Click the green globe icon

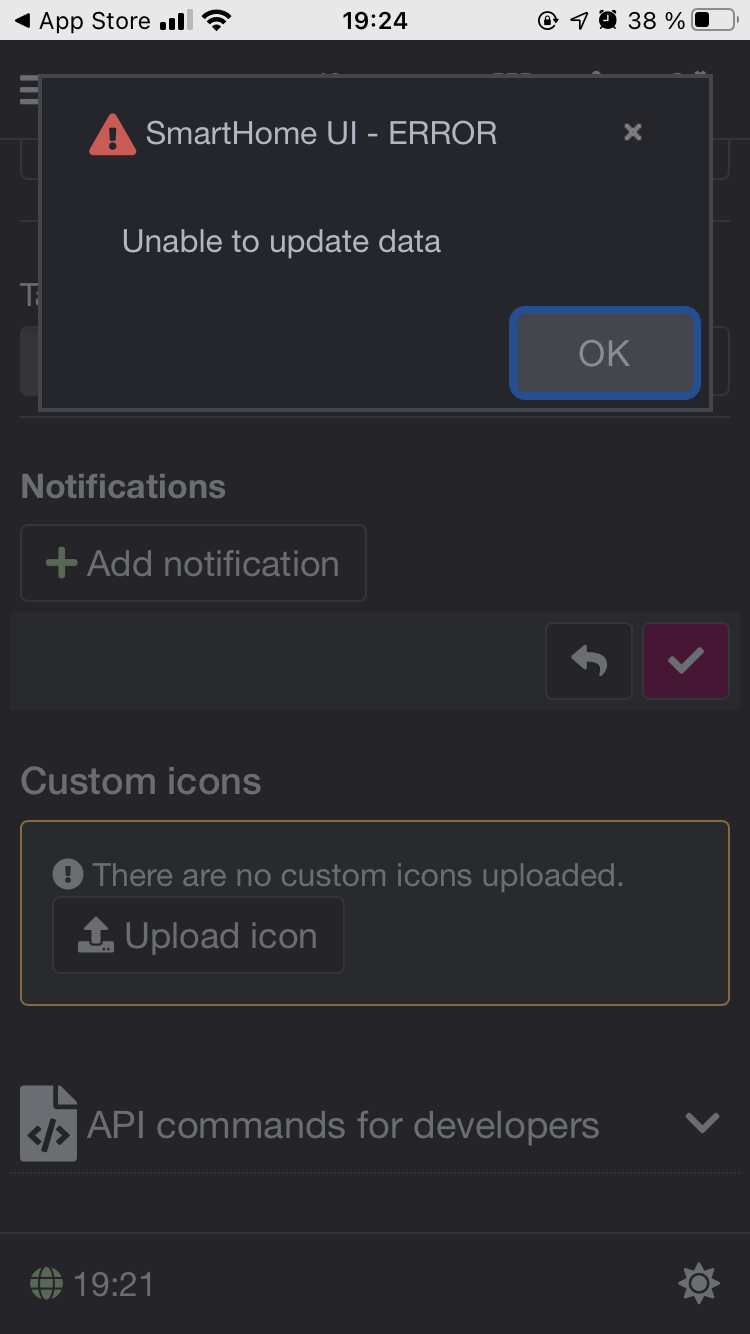pos(46,1283)
